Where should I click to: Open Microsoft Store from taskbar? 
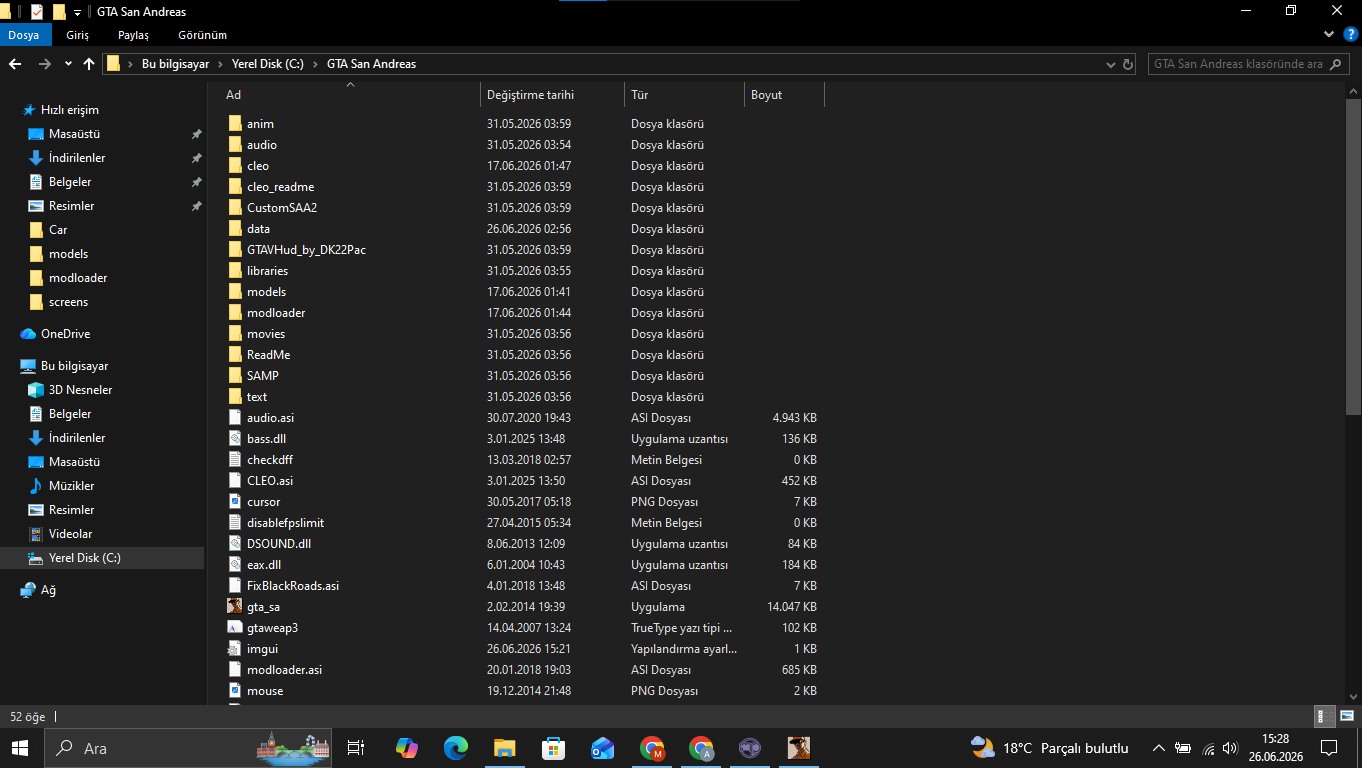pos(553,748)
